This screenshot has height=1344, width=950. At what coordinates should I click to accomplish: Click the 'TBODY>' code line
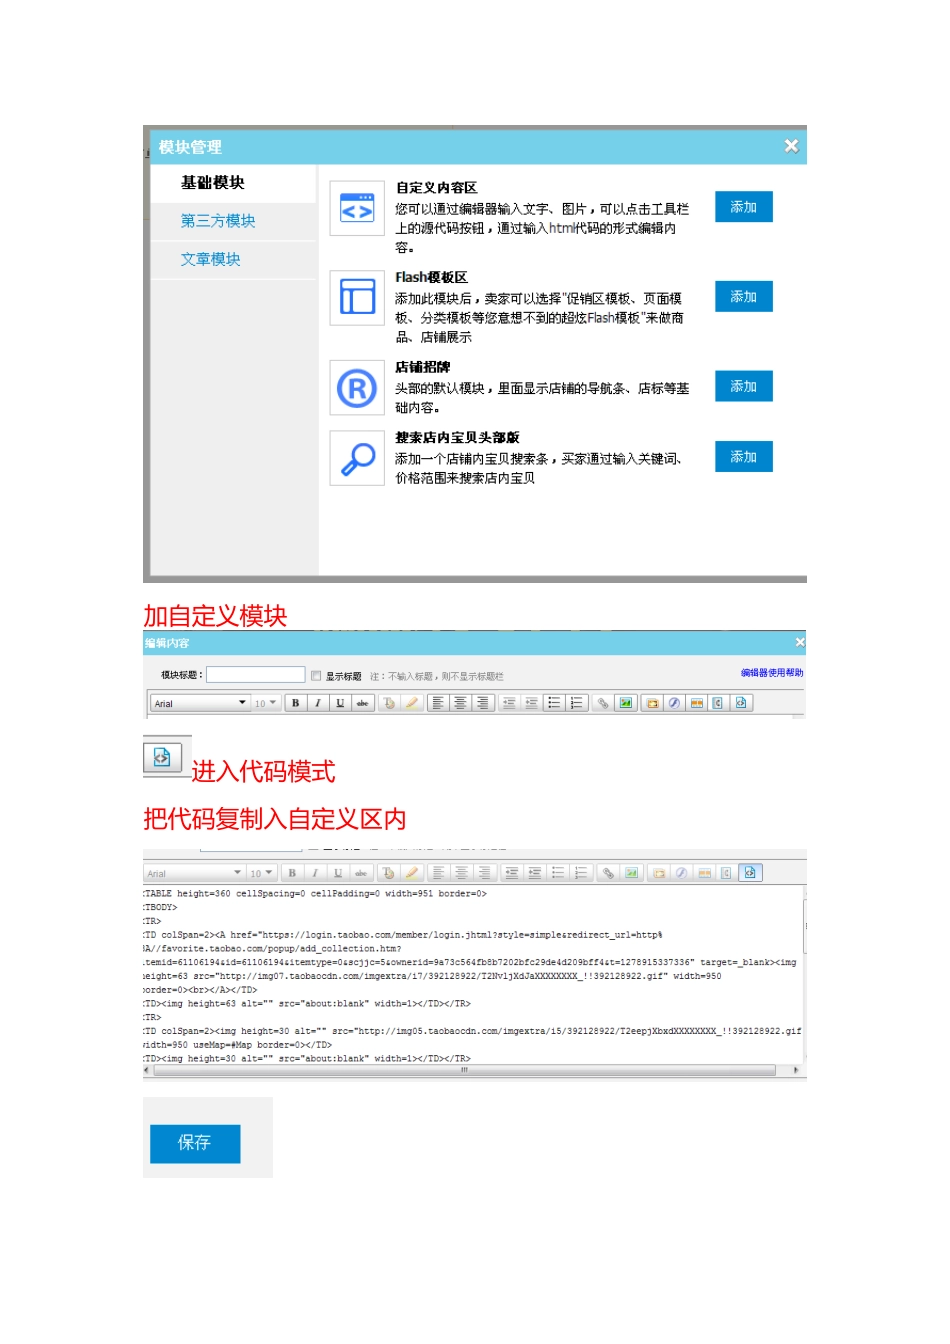(x=160, y=908)
